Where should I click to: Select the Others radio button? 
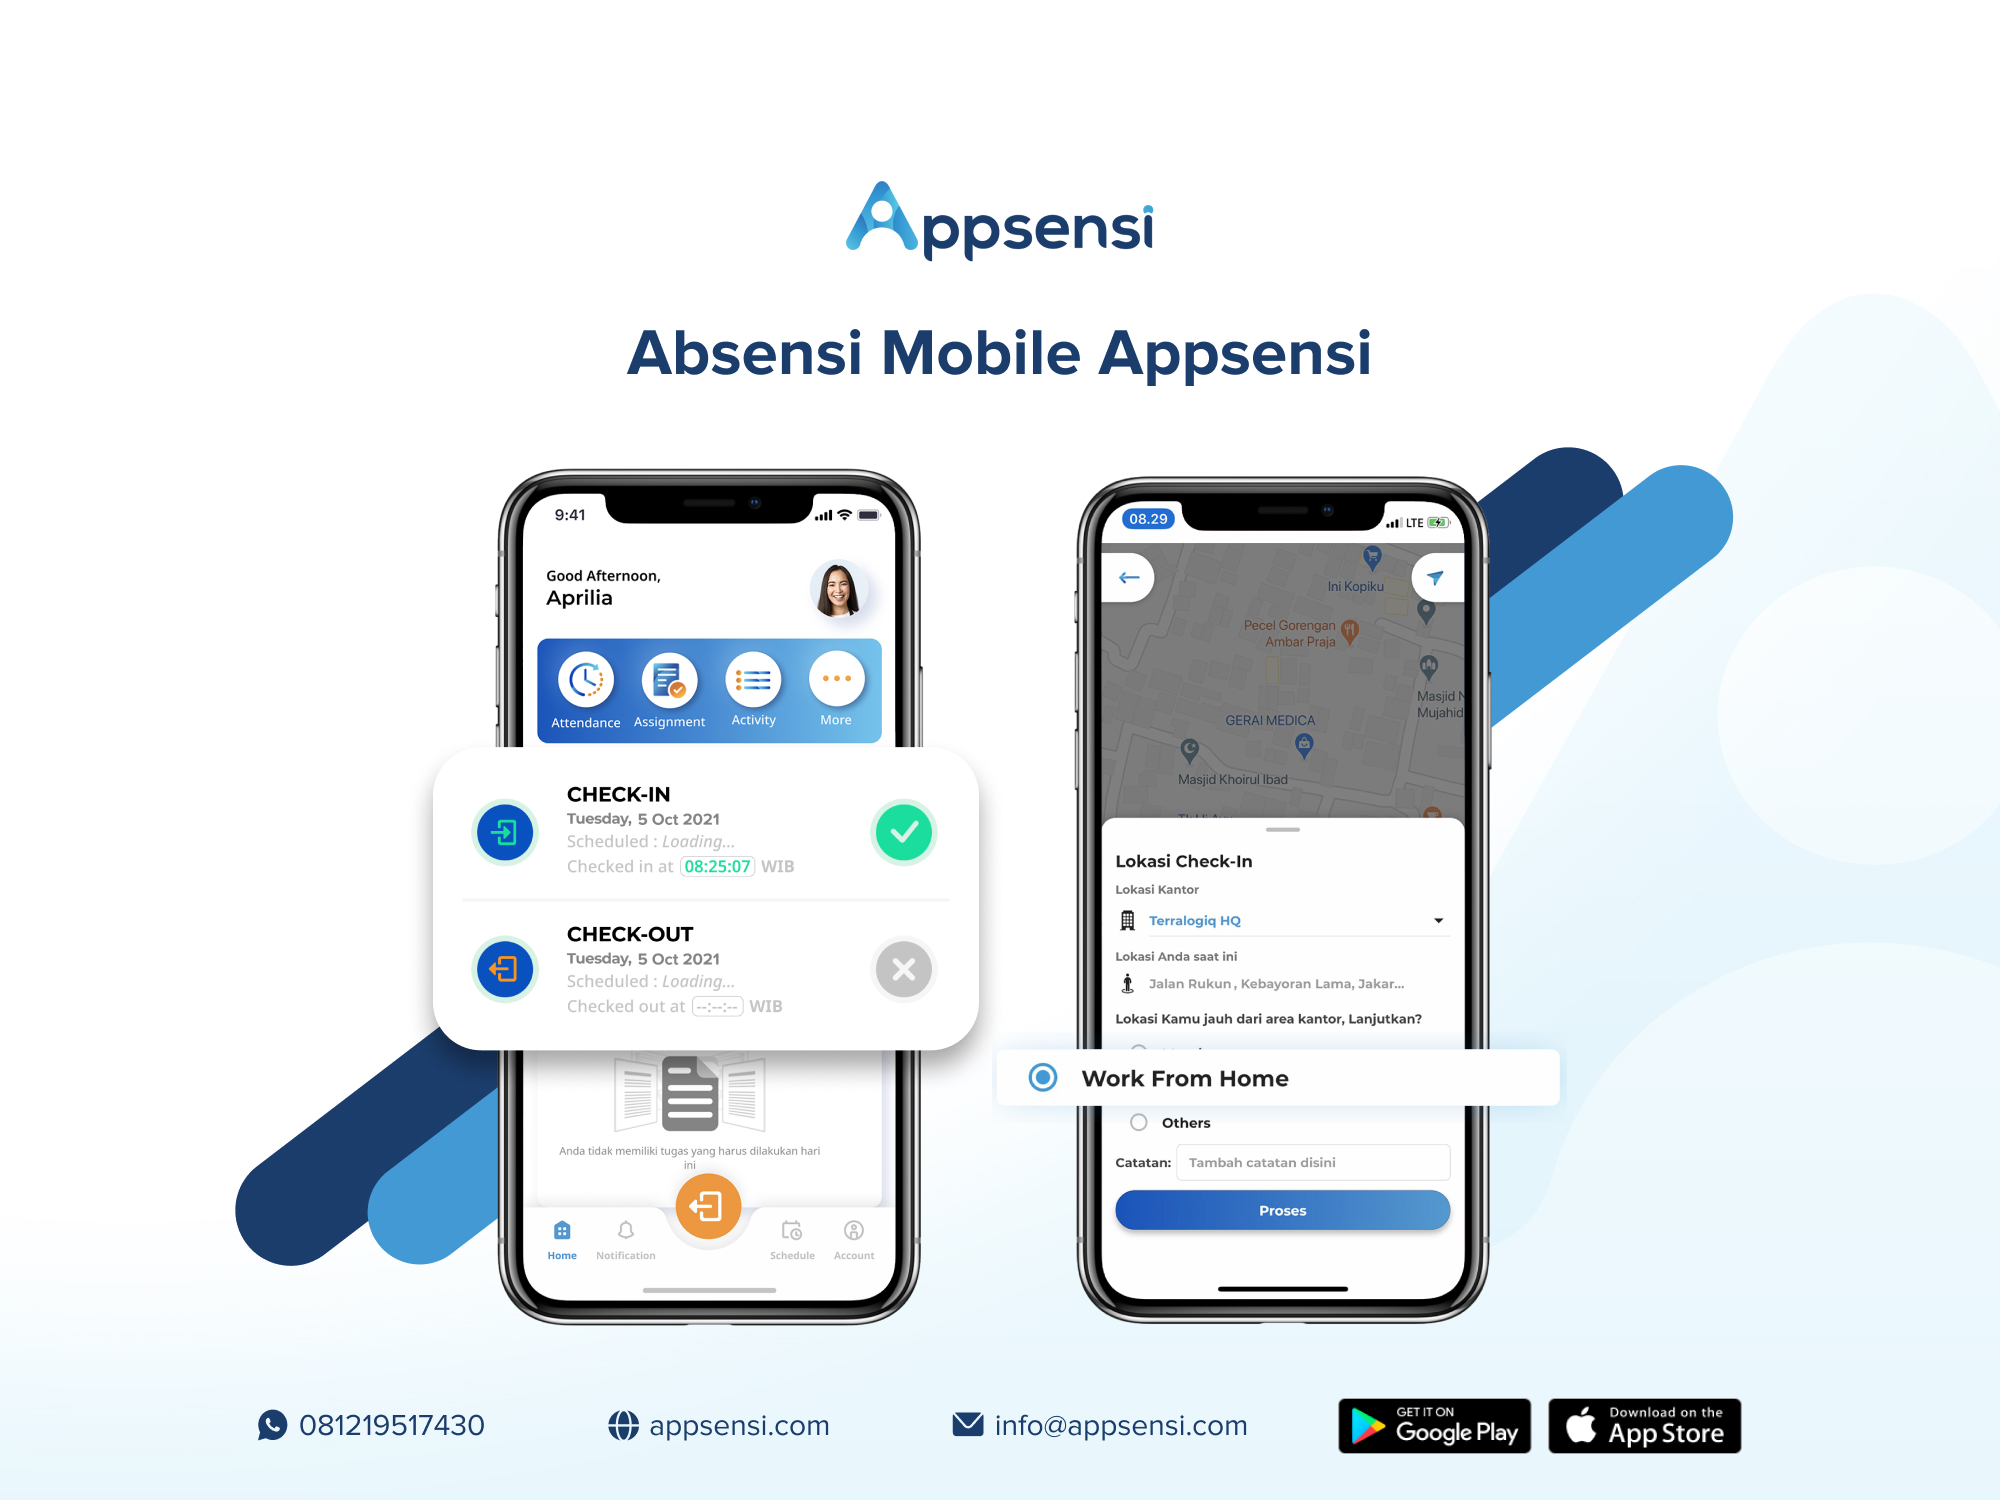[x=1137, y=1123]
